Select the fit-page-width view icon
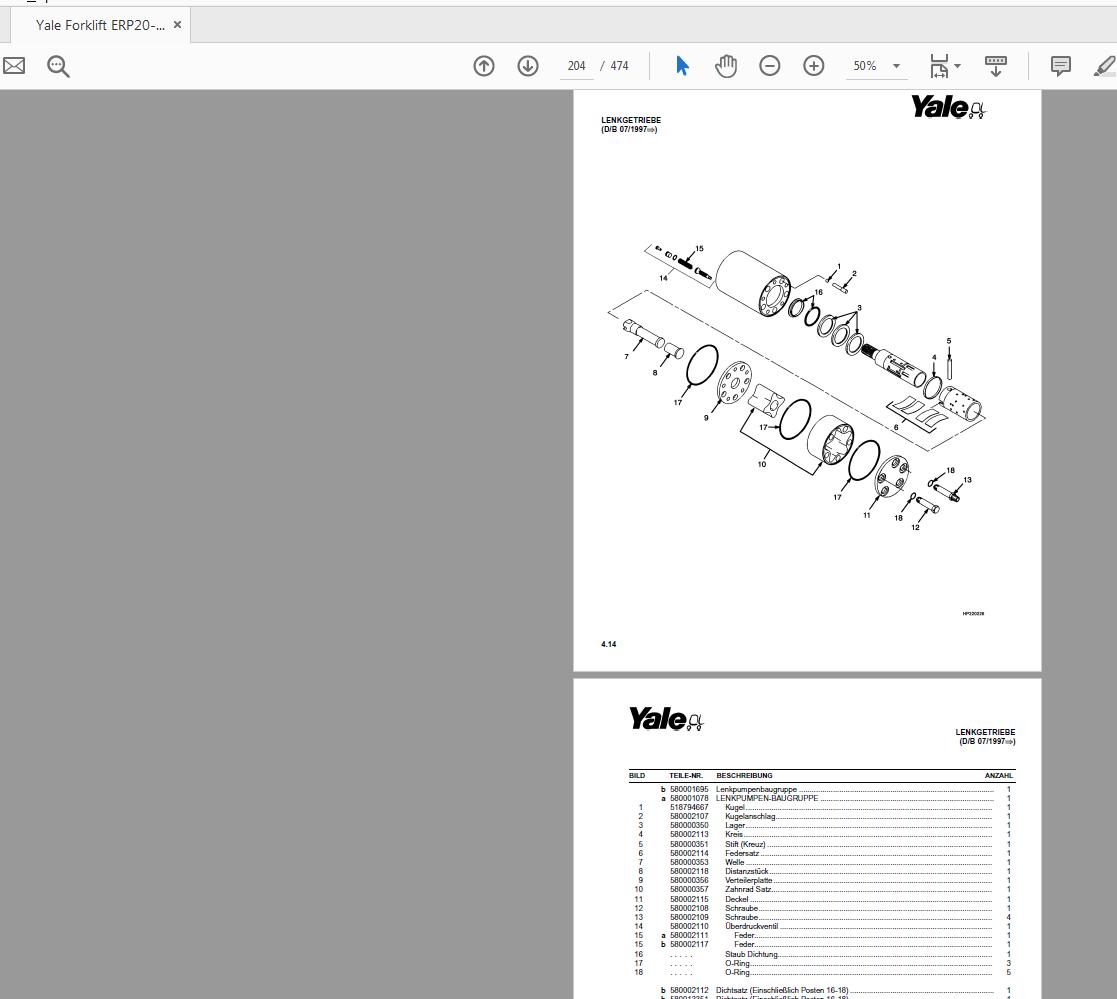The height and width of the screenshot is (999, 1117). 937,66
